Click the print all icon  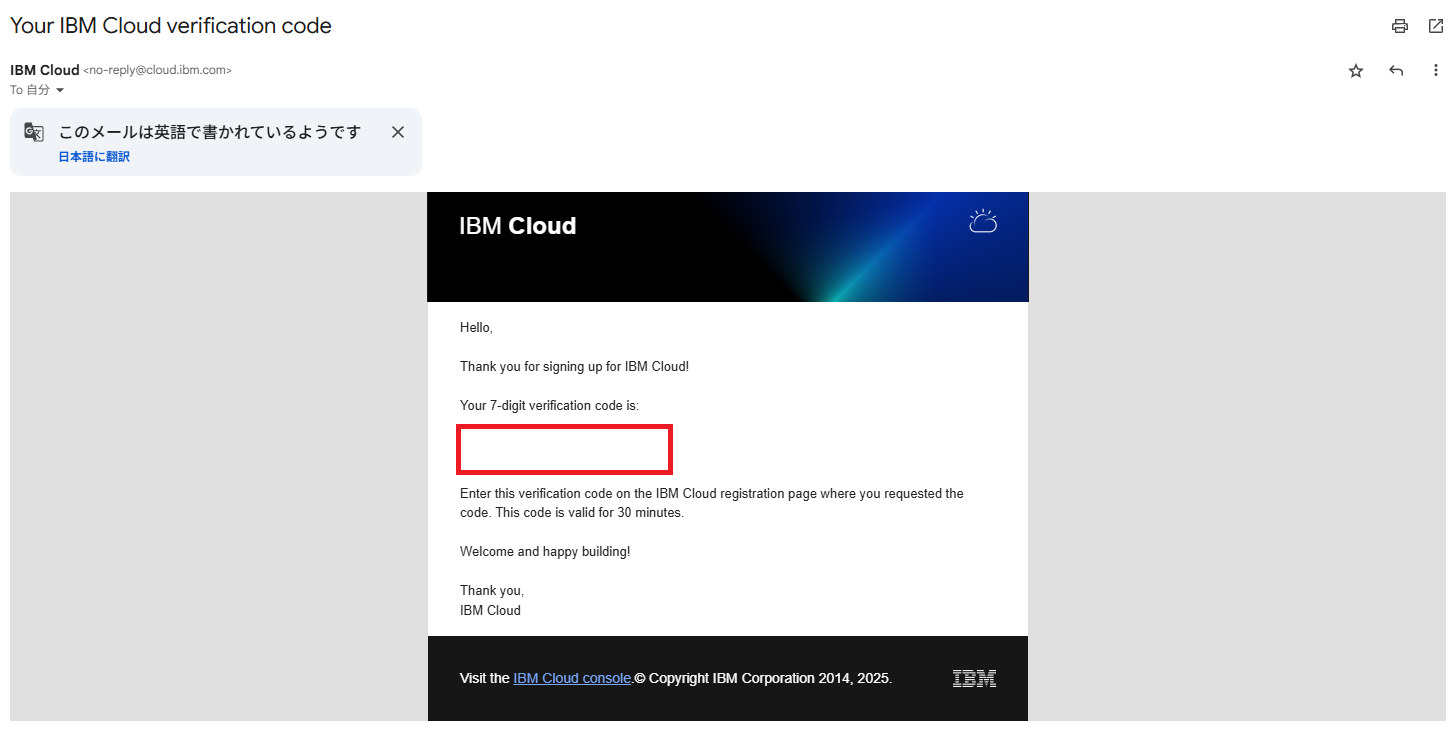[1400, 27]
